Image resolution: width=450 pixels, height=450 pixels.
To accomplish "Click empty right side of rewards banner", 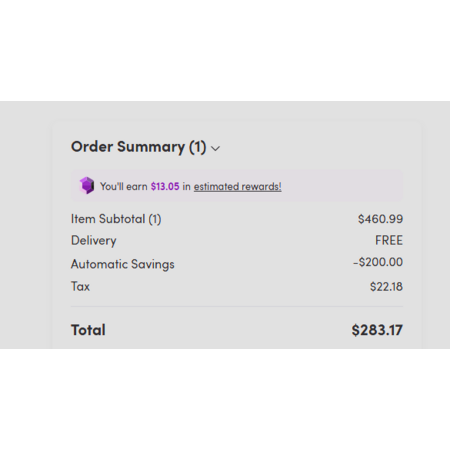I will pos(343,186).
